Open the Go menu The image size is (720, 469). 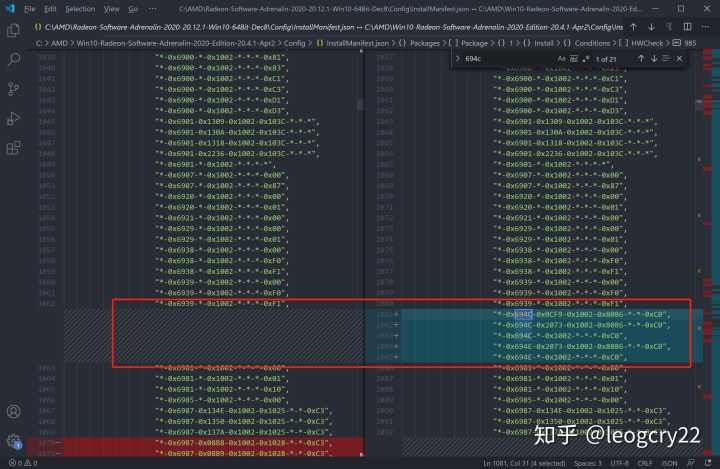pos(133,9)
